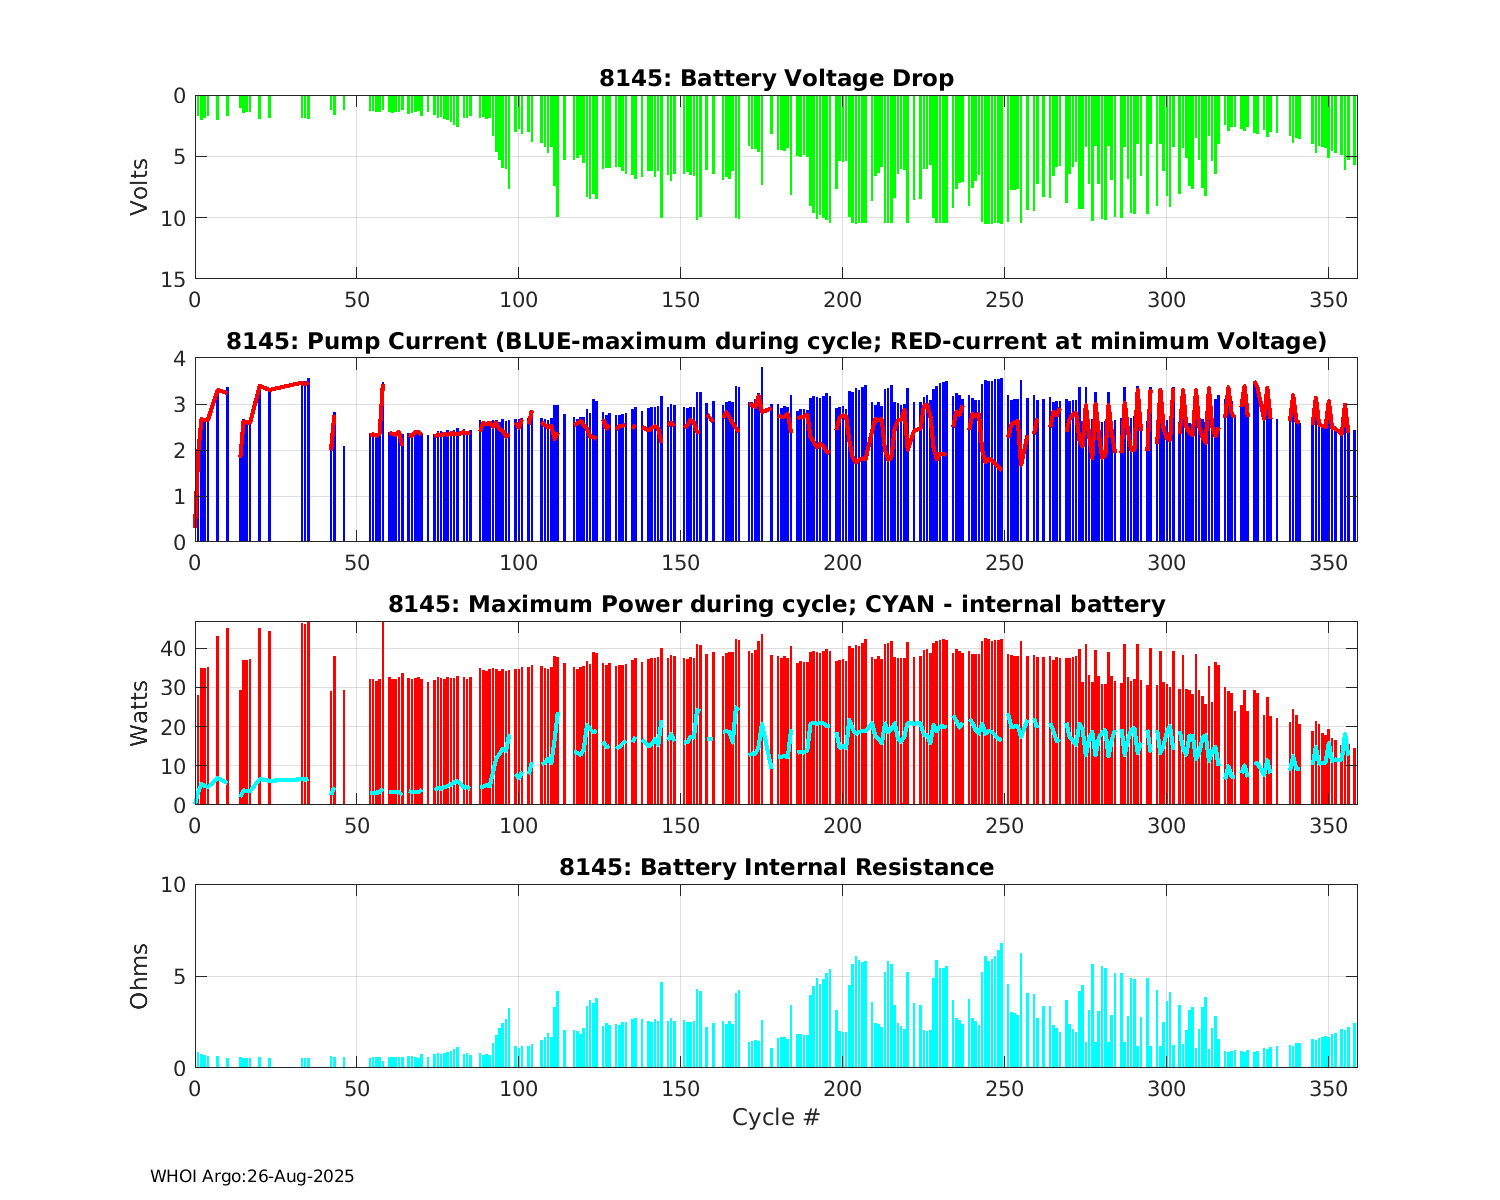This screenshot has height=1200, width=1500.
Task: Click the Pump Current chart title
Action: click(776, 341)
